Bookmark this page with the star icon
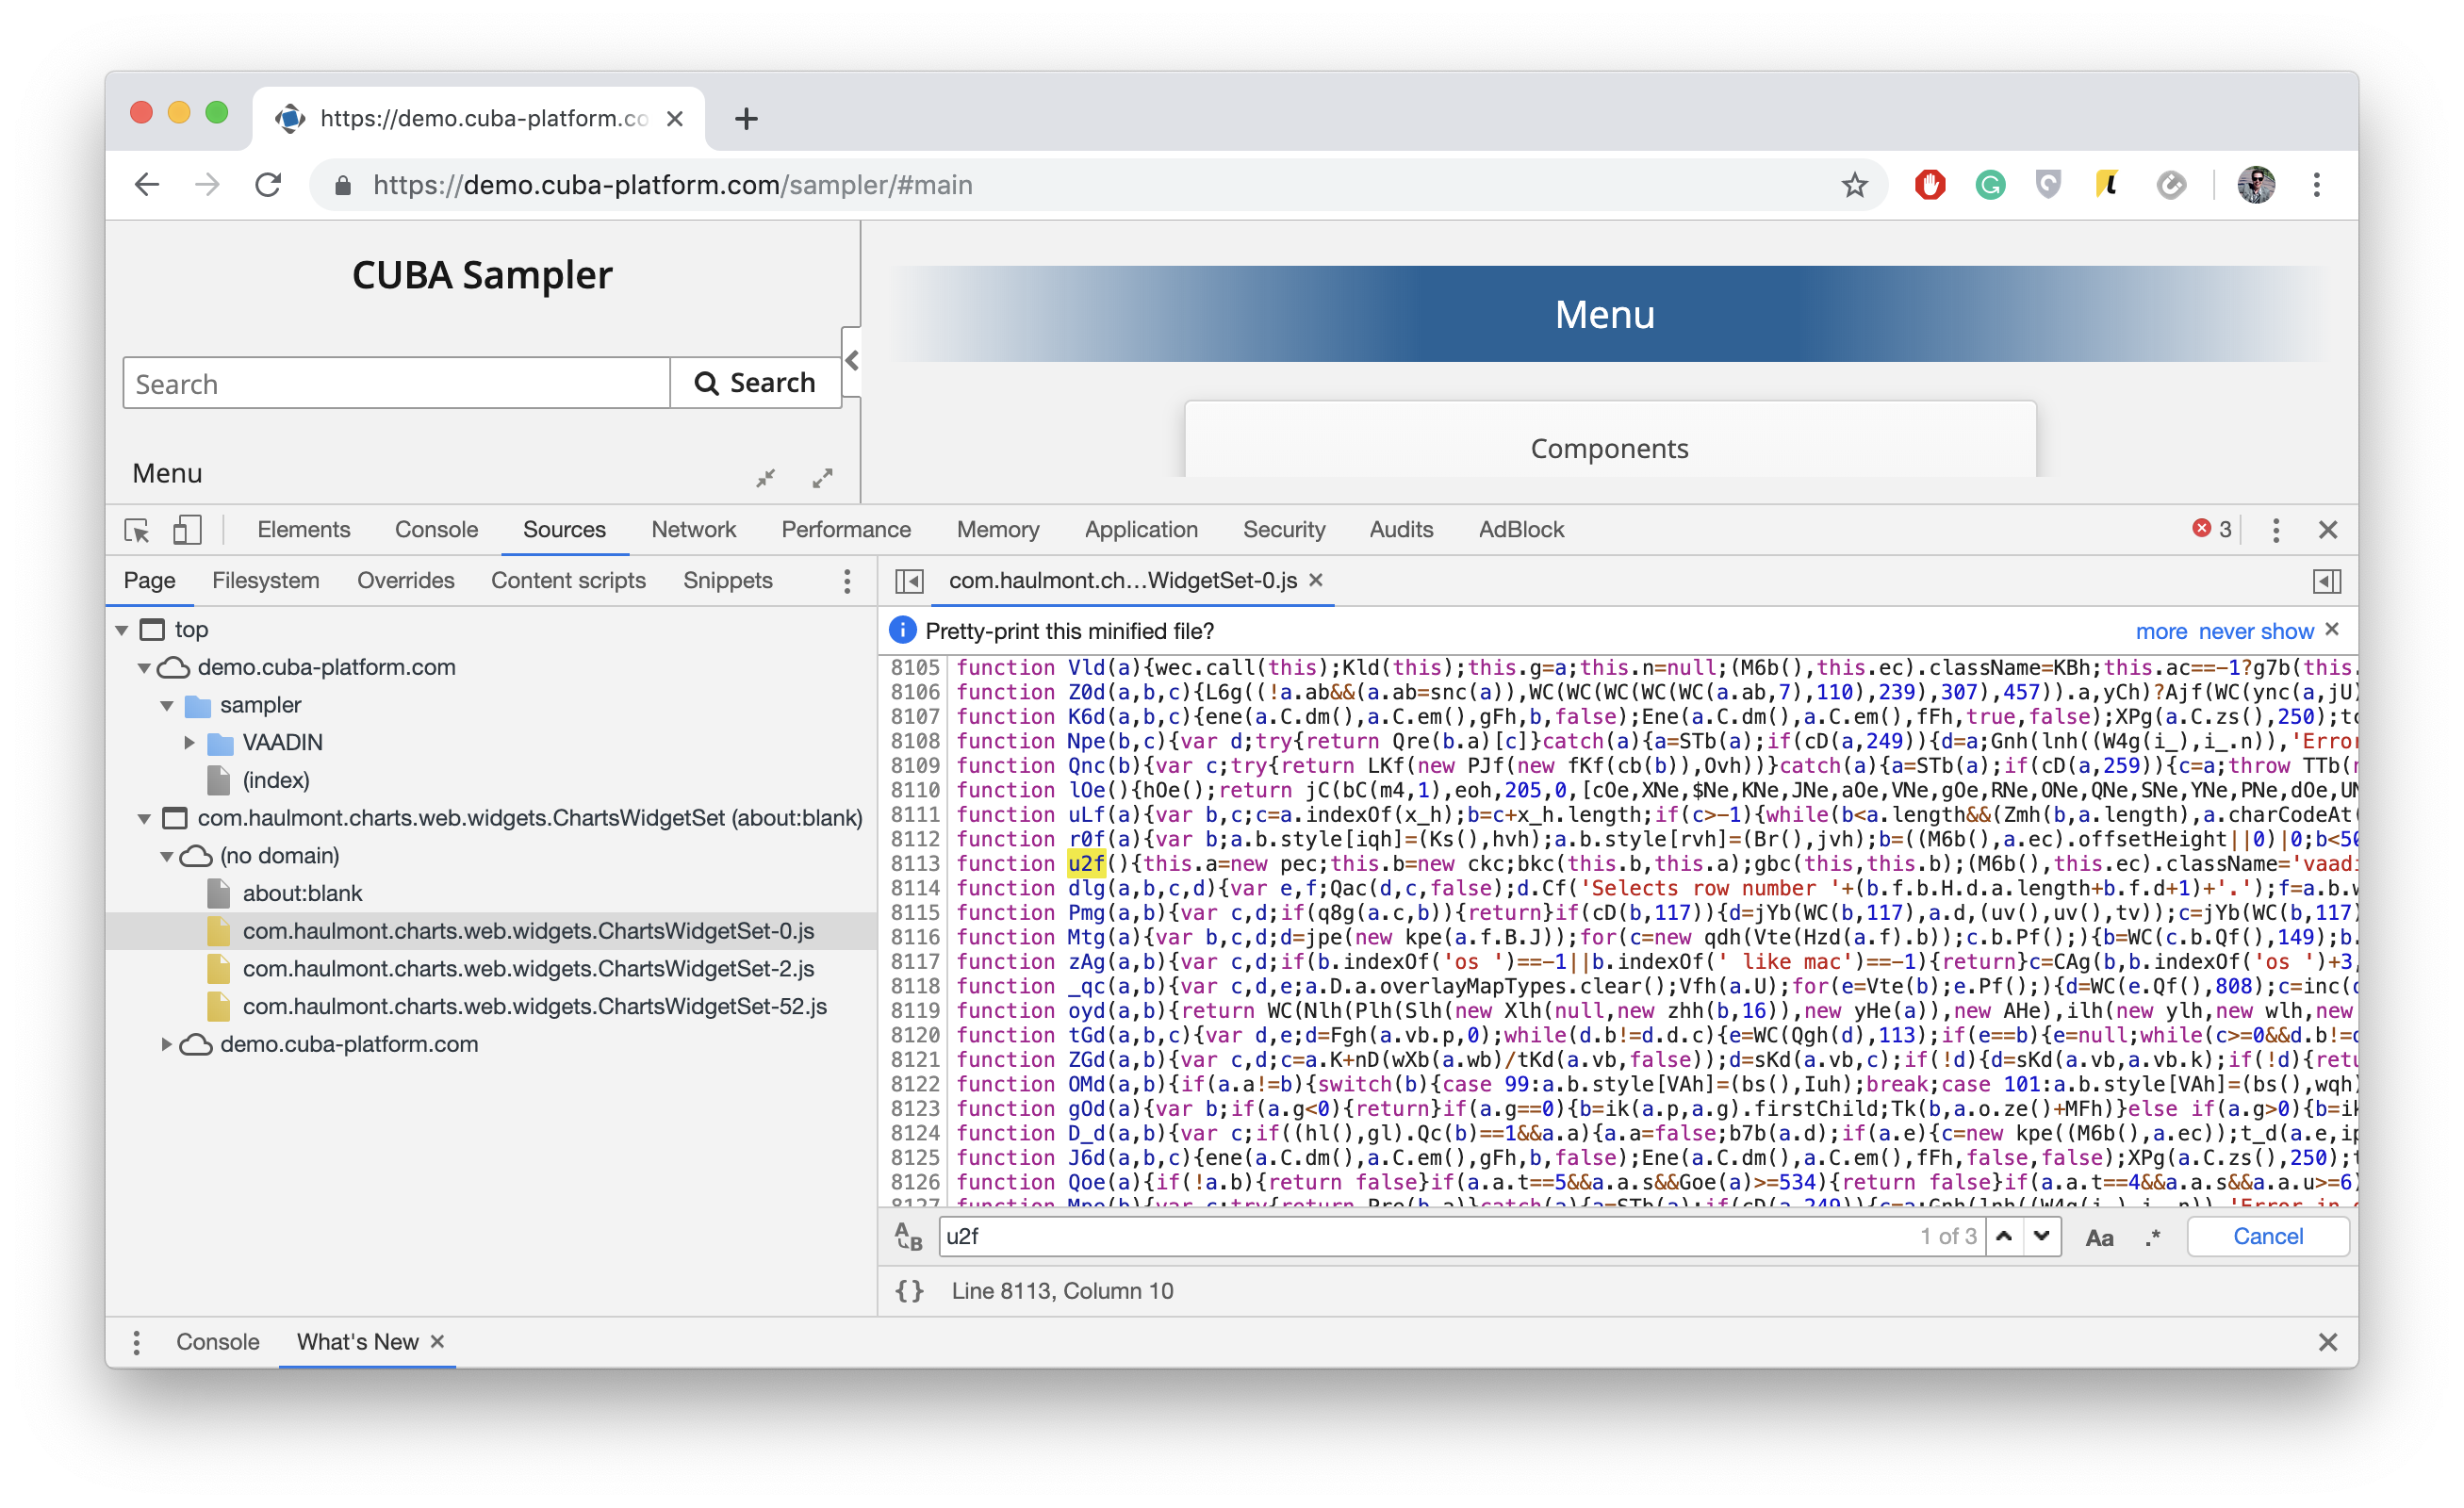The height and width of the screenshot is (1508, 2464). 1854,185
